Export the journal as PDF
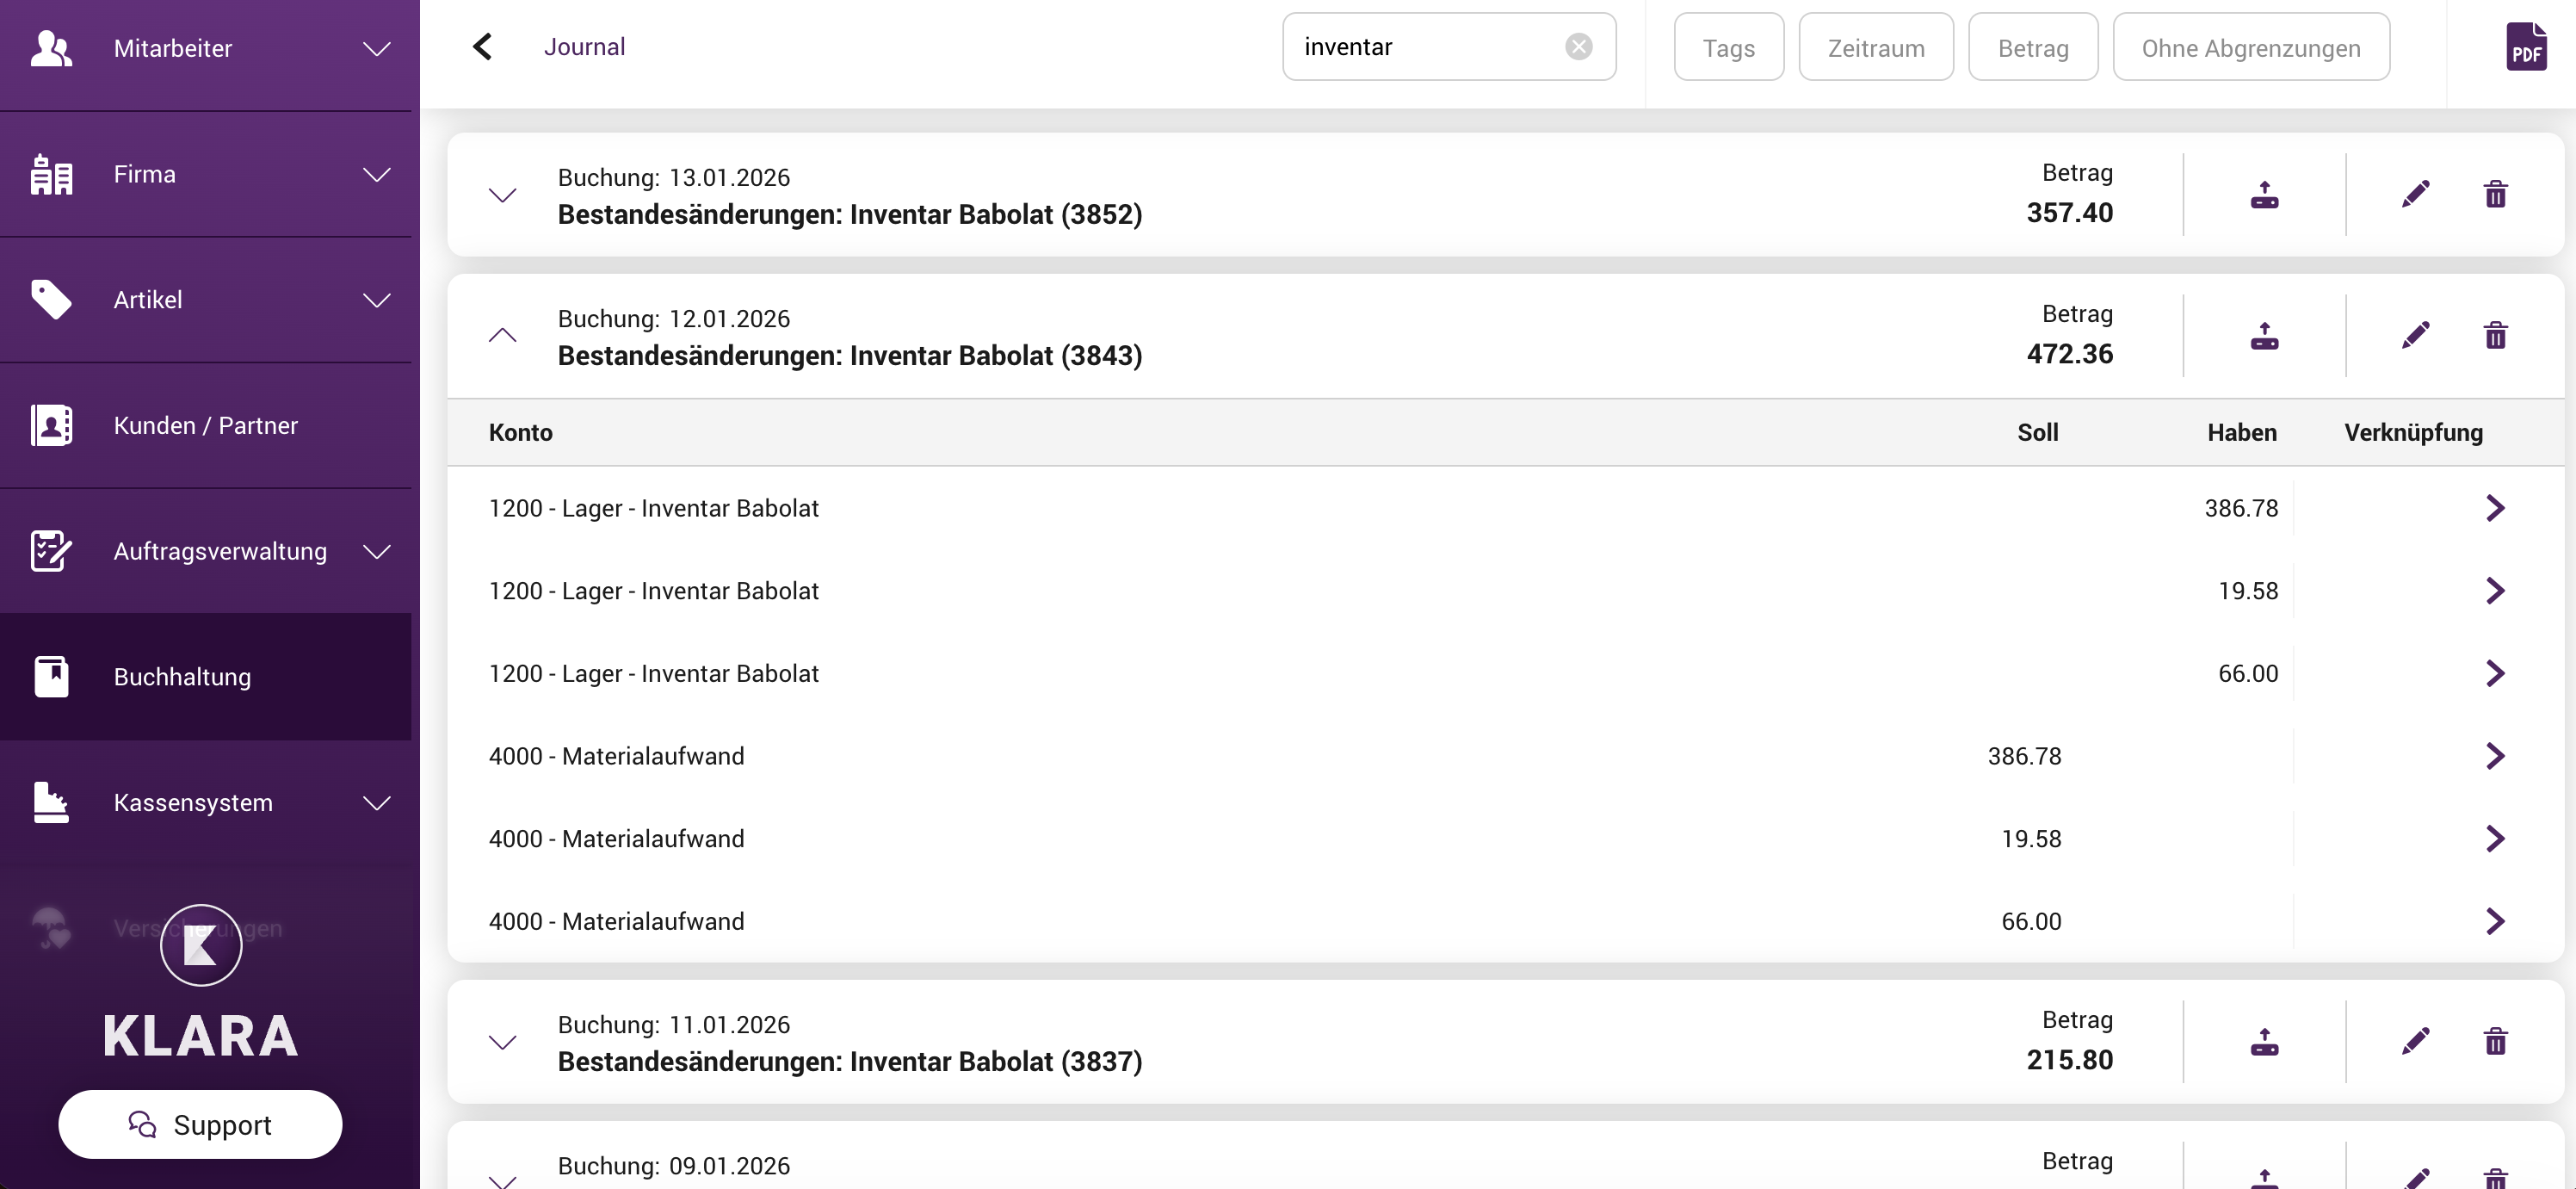The height and width of the screenshot is (1189, 2576). (2526, 47)
